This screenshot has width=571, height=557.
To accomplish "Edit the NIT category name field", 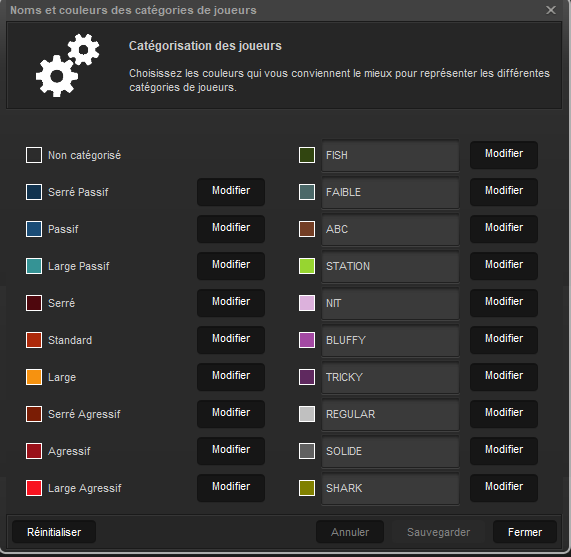I will (x=390, y=303).
